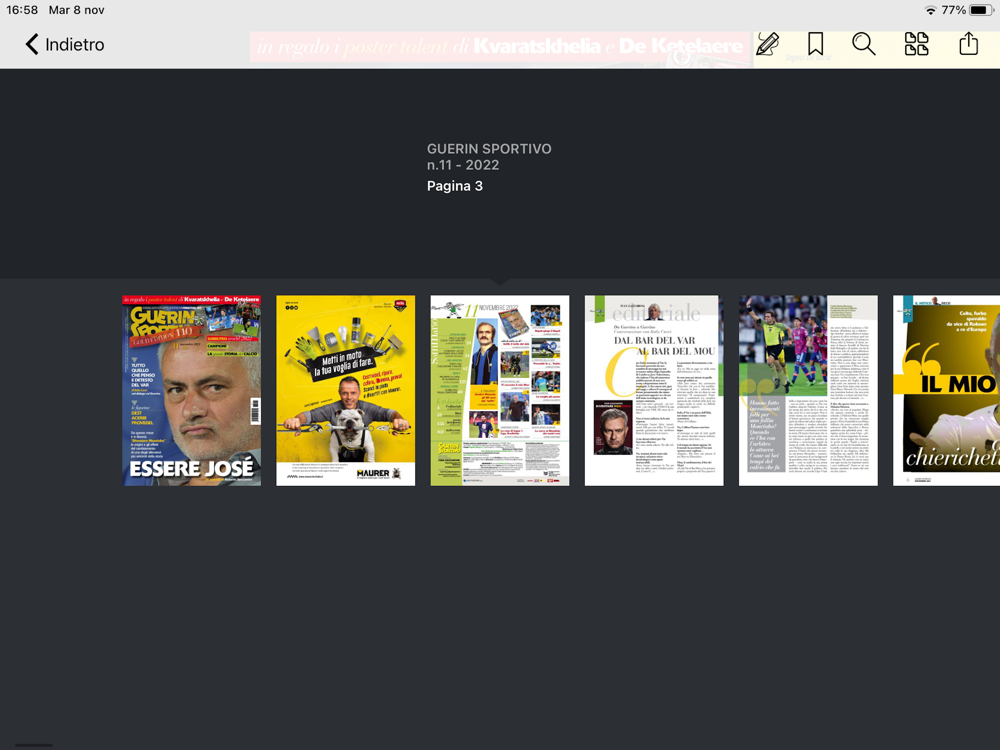
Task: Open the pencil annotation tool
Action: click(768, 44)
